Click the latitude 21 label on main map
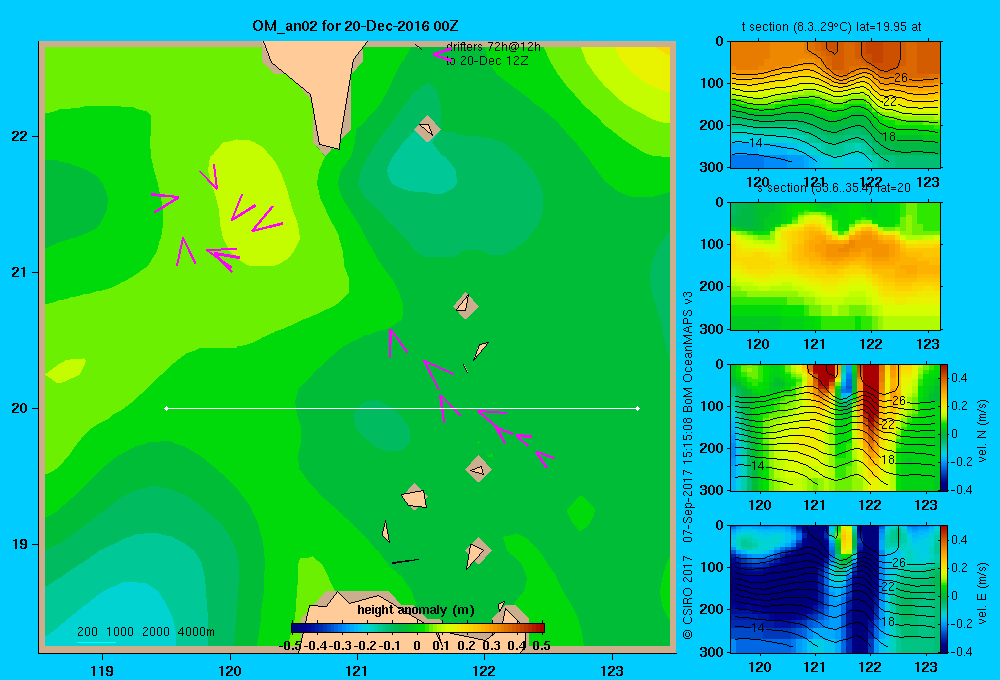This screenshot has width=1000, height=680. click(x=20, y=272)
